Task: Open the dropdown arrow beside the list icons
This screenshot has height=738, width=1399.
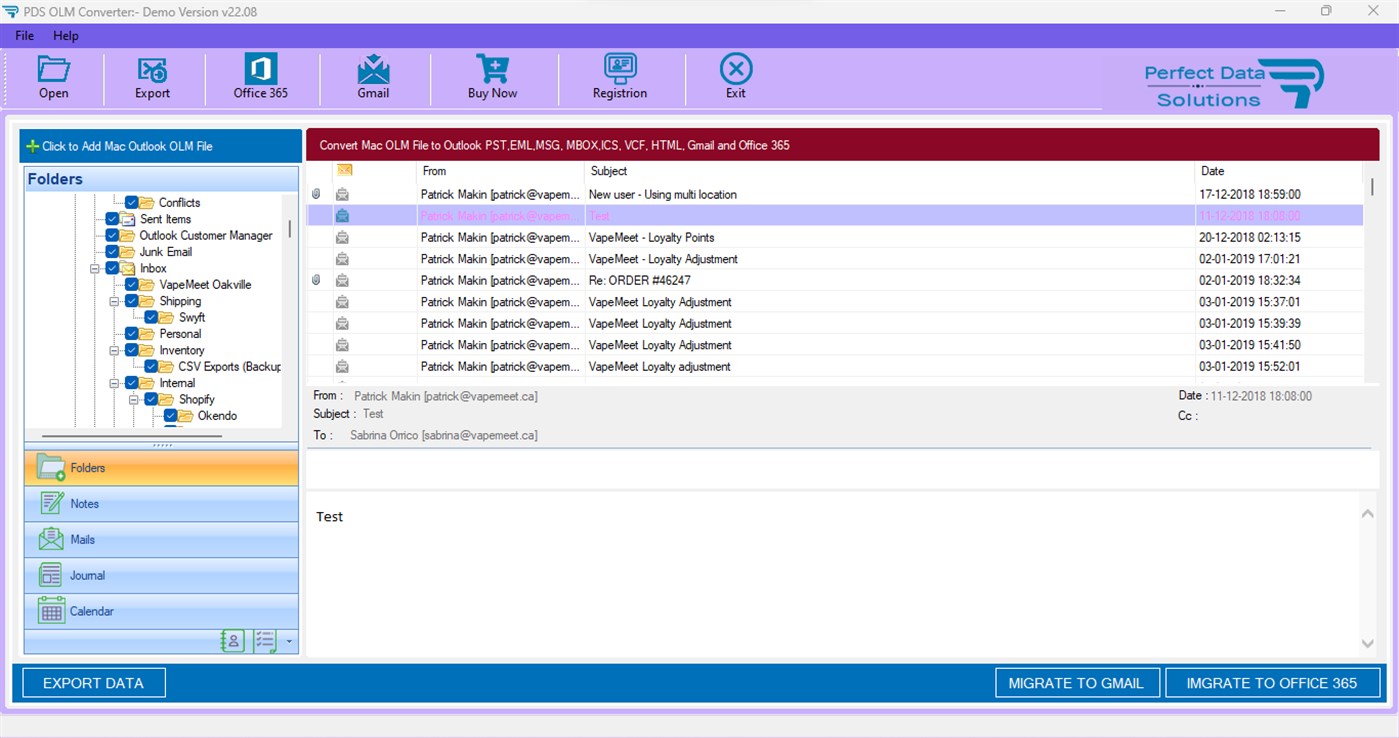Action: 290,641
